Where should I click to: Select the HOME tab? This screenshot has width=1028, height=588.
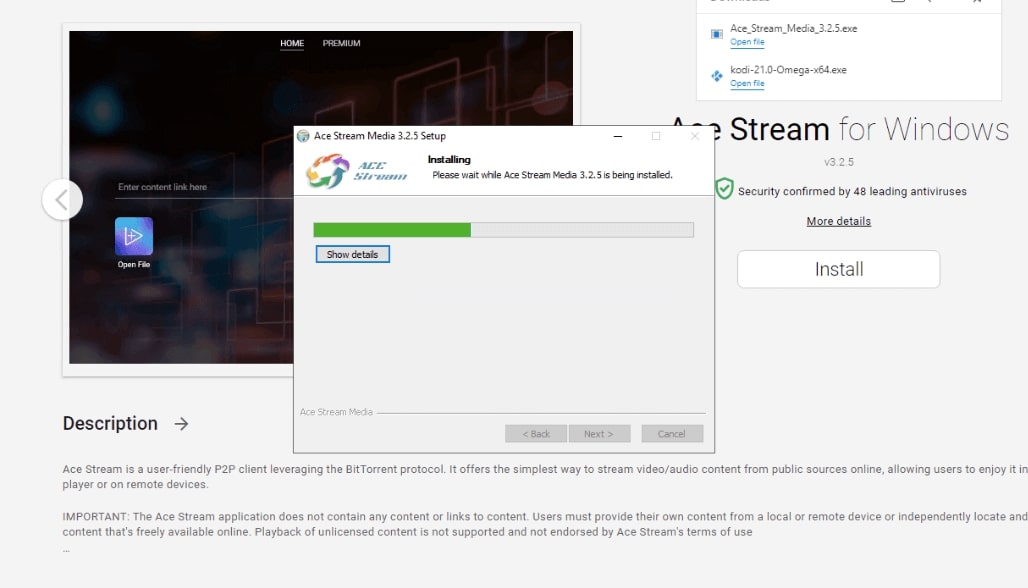[292, 43]
